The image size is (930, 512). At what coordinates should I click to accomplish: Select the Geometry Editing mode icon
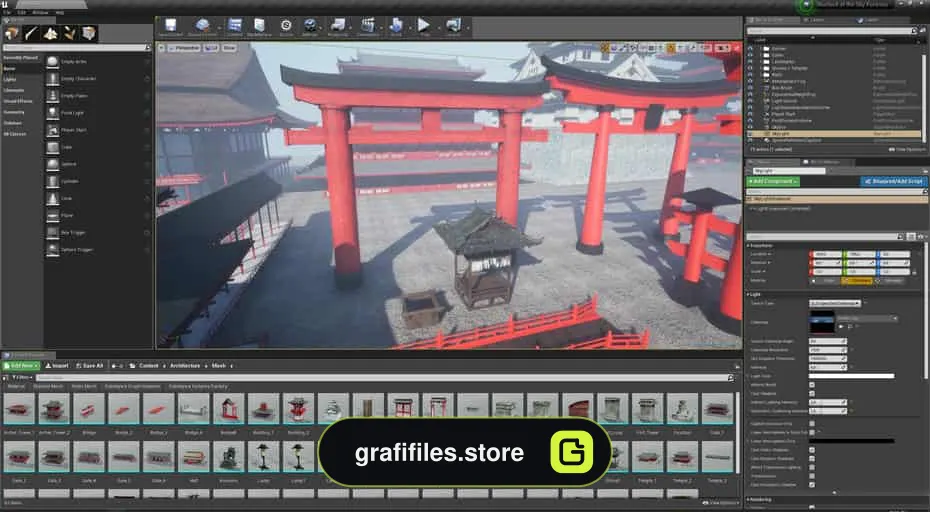[x=88, y=33]
